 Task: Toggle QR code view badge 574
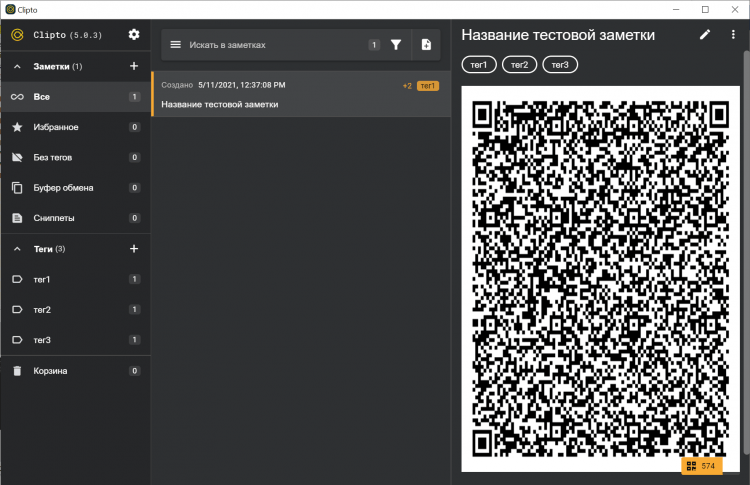tap(701, 466)
